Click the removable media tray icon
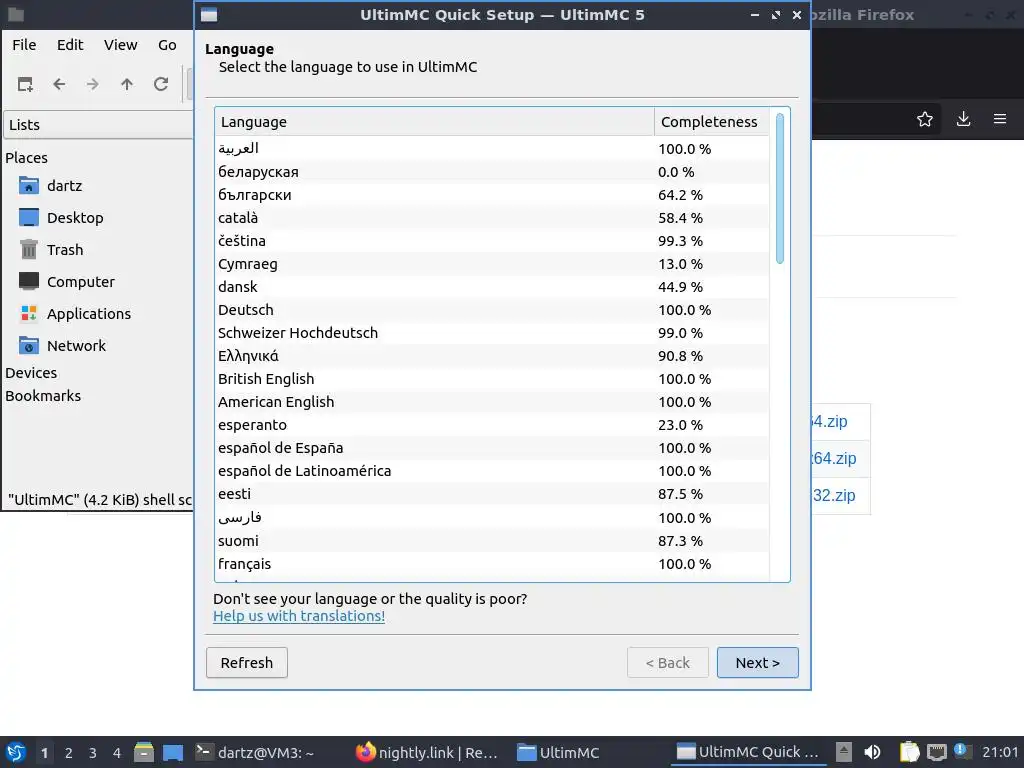The image size is (1024, 768). [x=844, y=752]
